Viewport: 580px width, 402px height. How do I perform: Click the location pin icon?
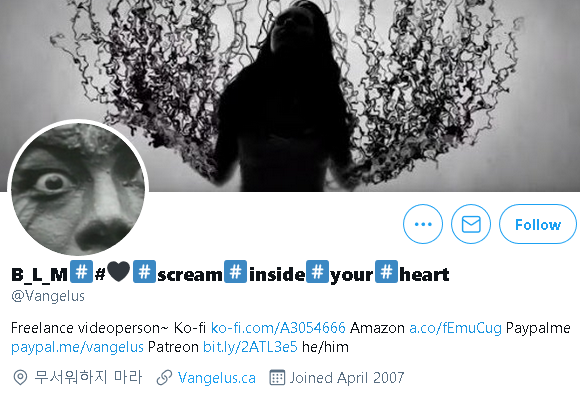coord(20,378)
